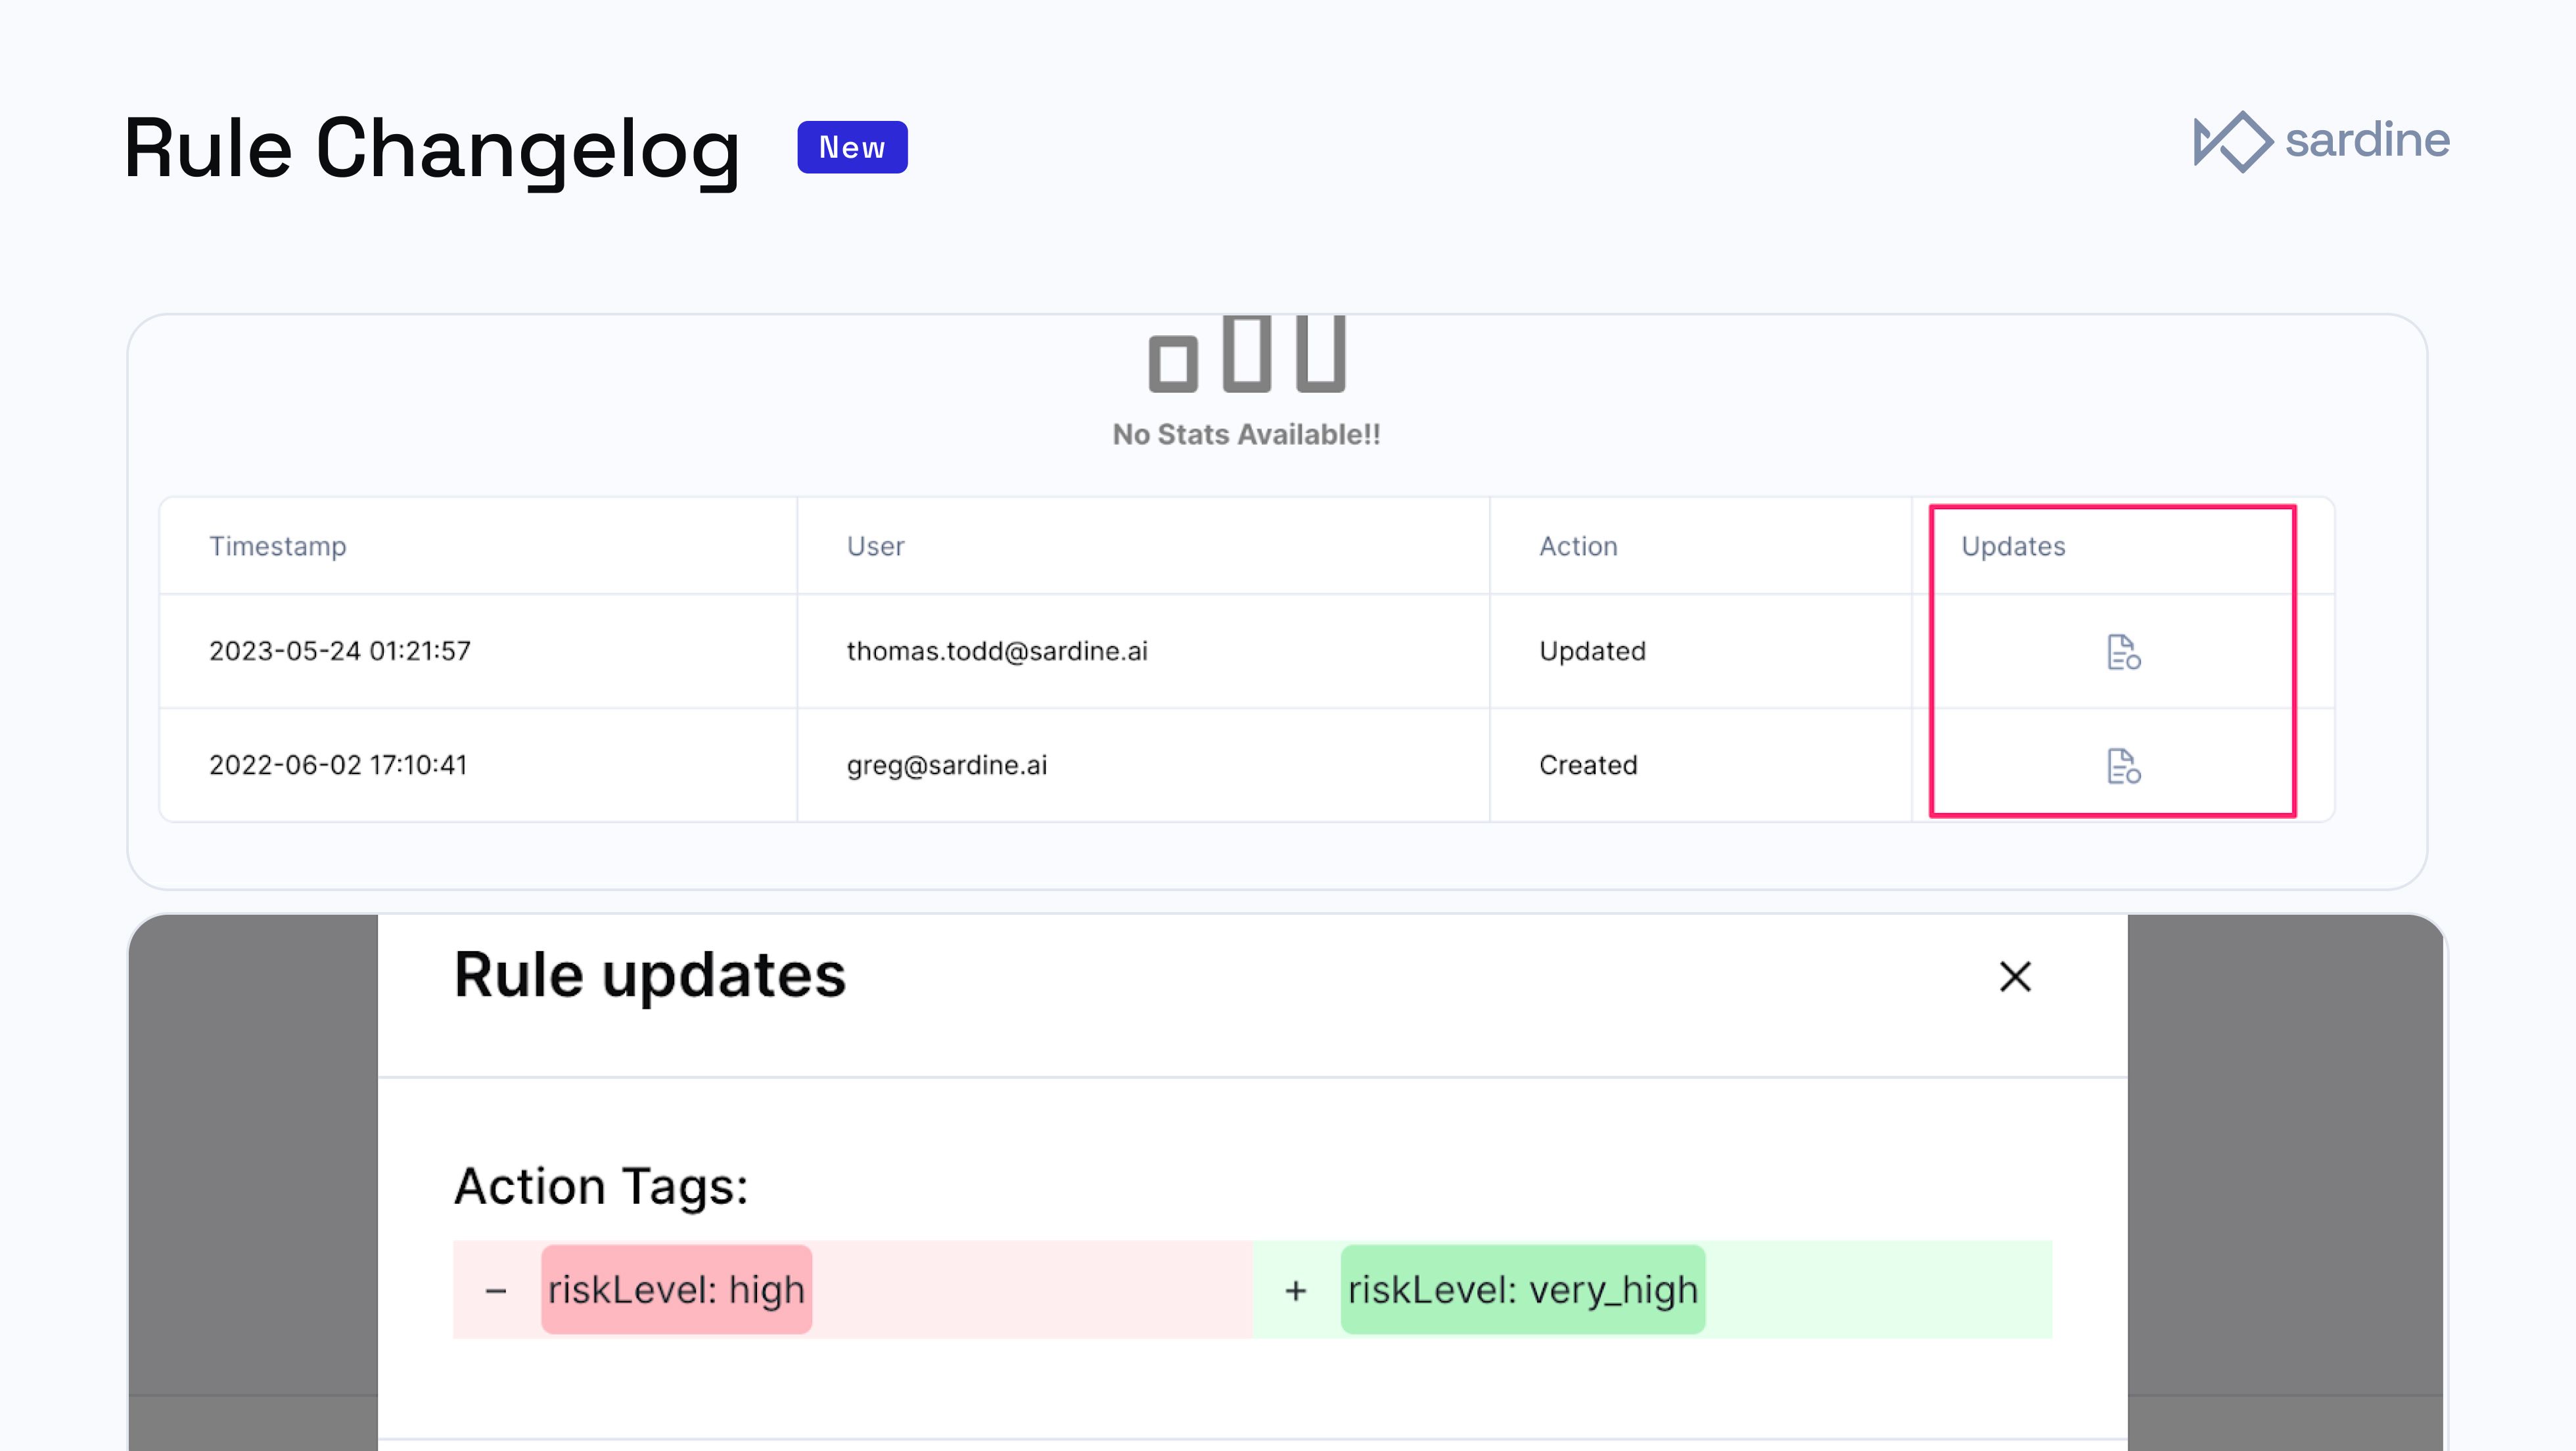The image size is (2576, 1451).
Task: Click the User column header
Action: pyautogui.click(x=875, y=546)
